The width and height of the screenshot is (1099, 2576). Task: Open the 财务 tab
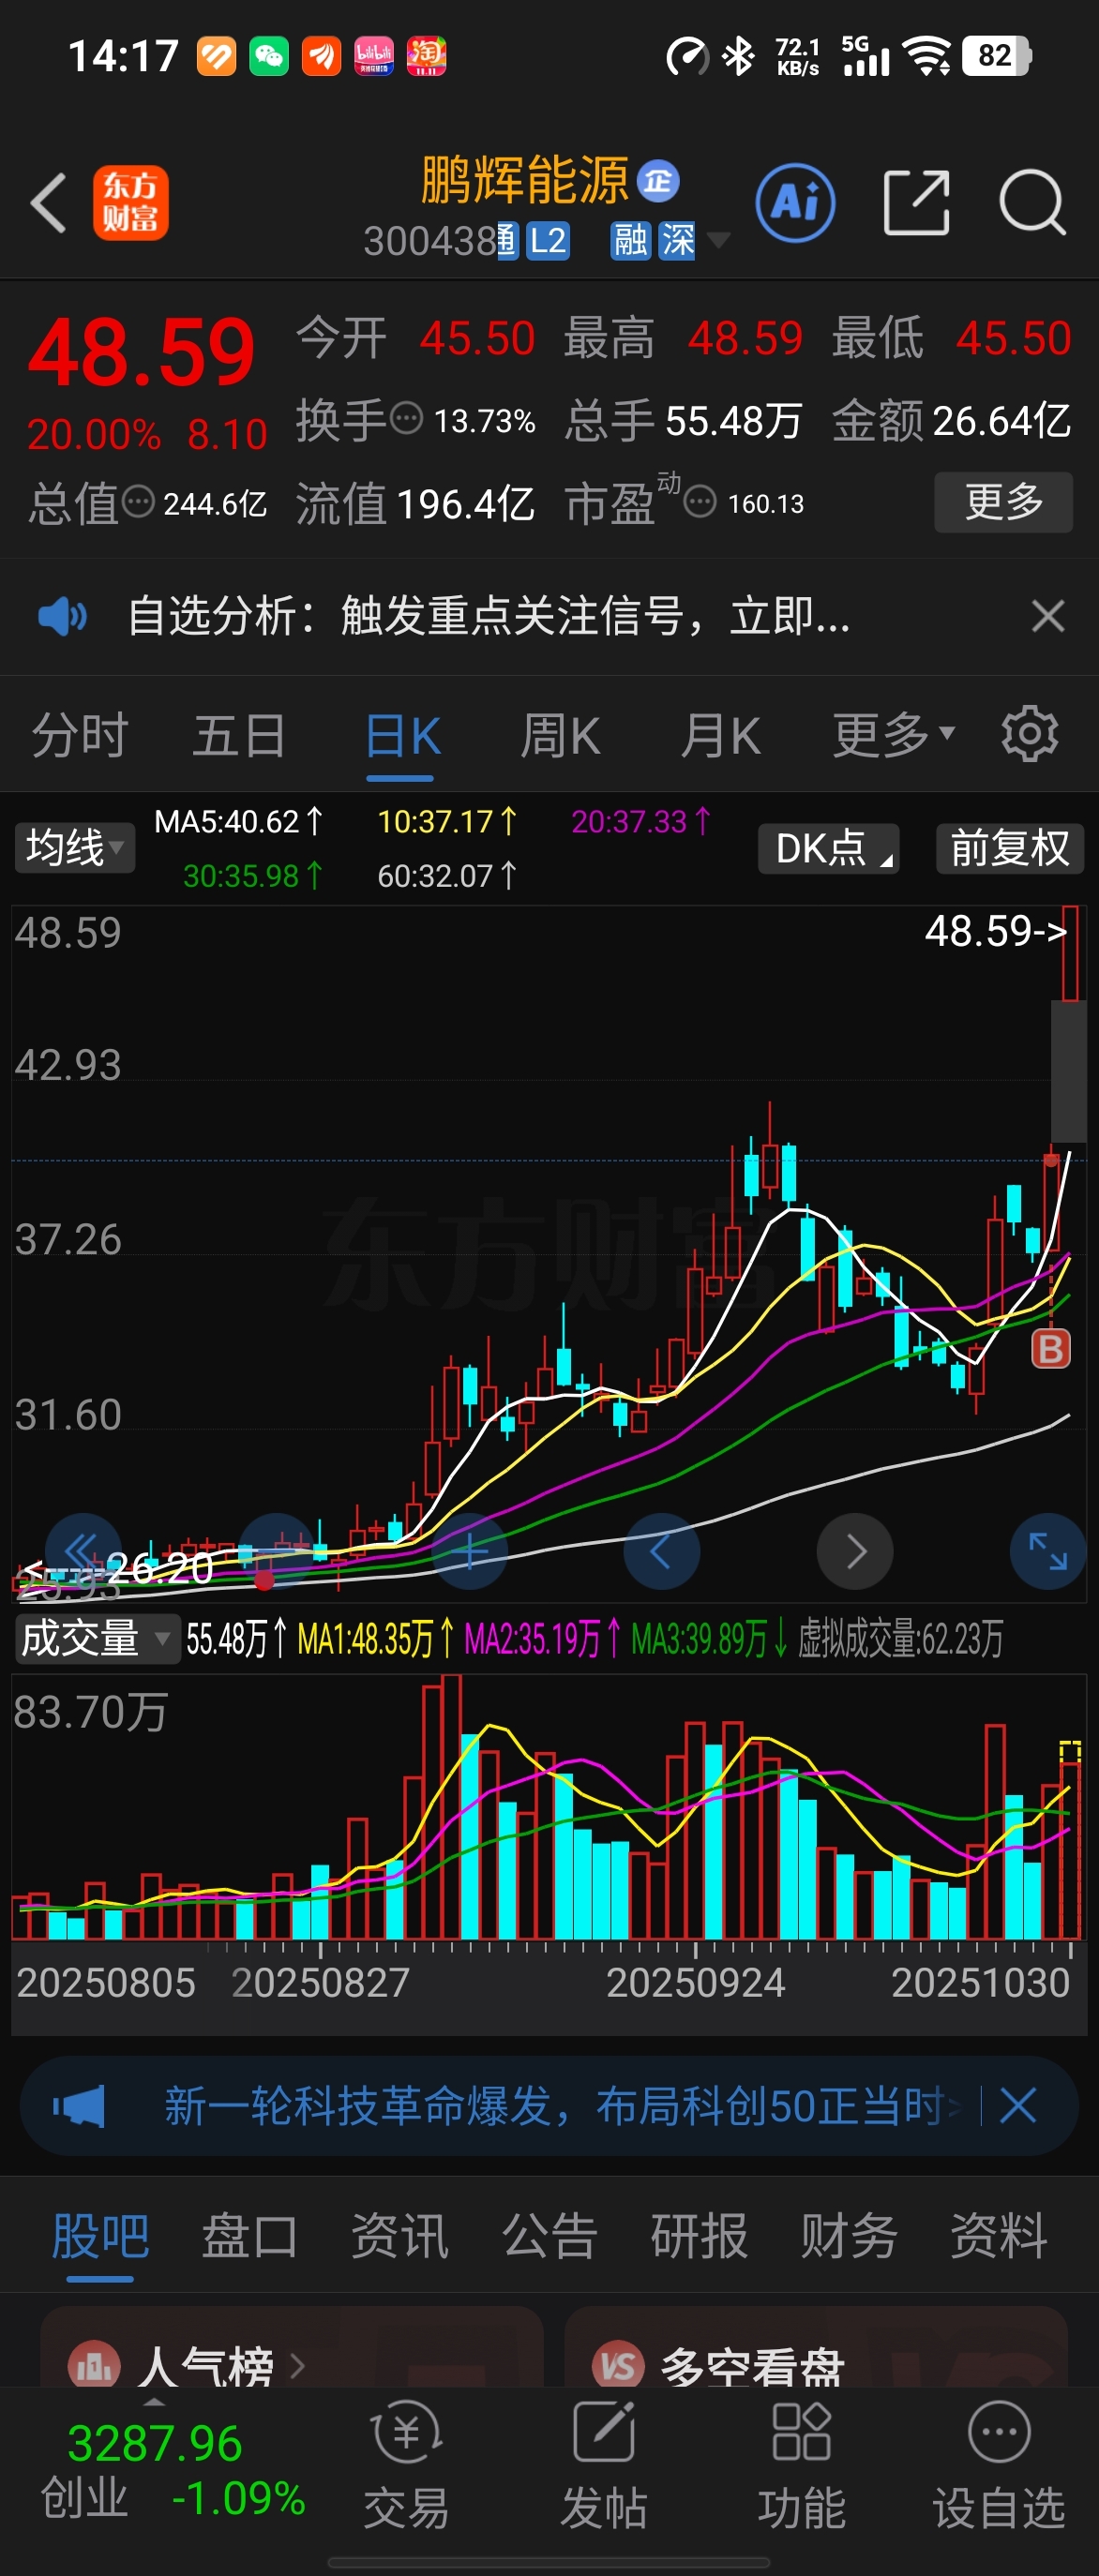[x=849, y=2235]
